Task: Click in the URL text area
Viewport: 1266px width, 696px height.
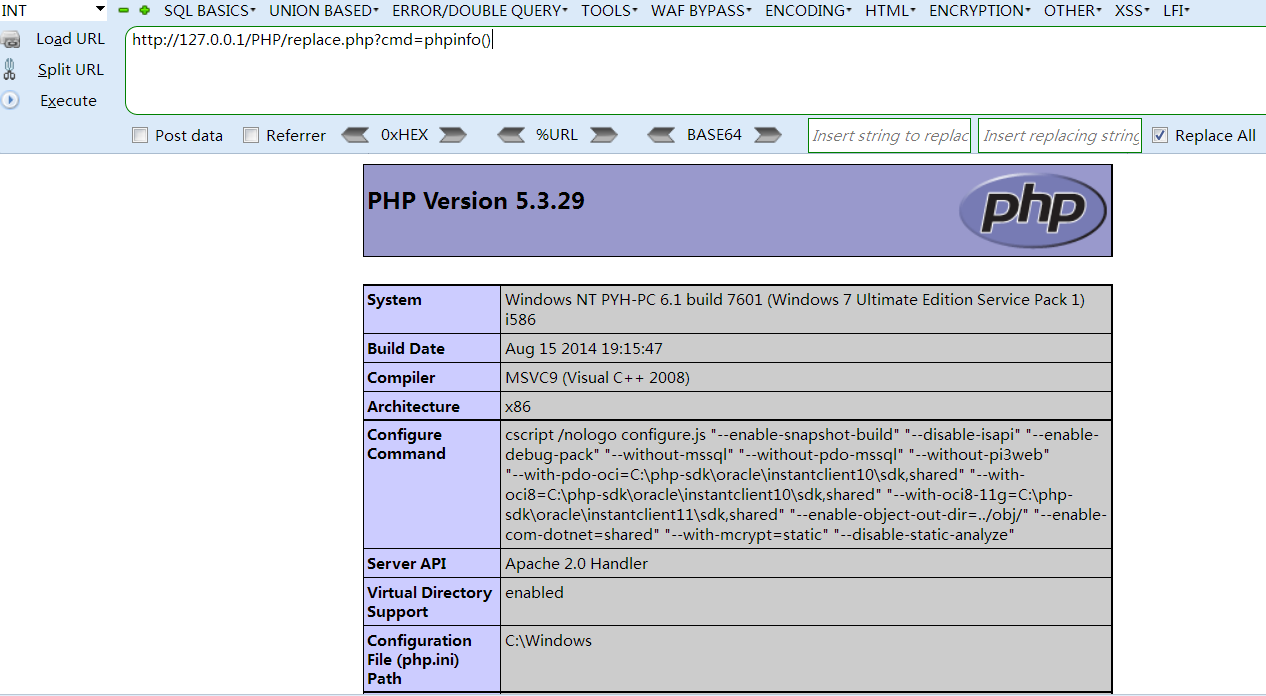Action: pos(695,70)
